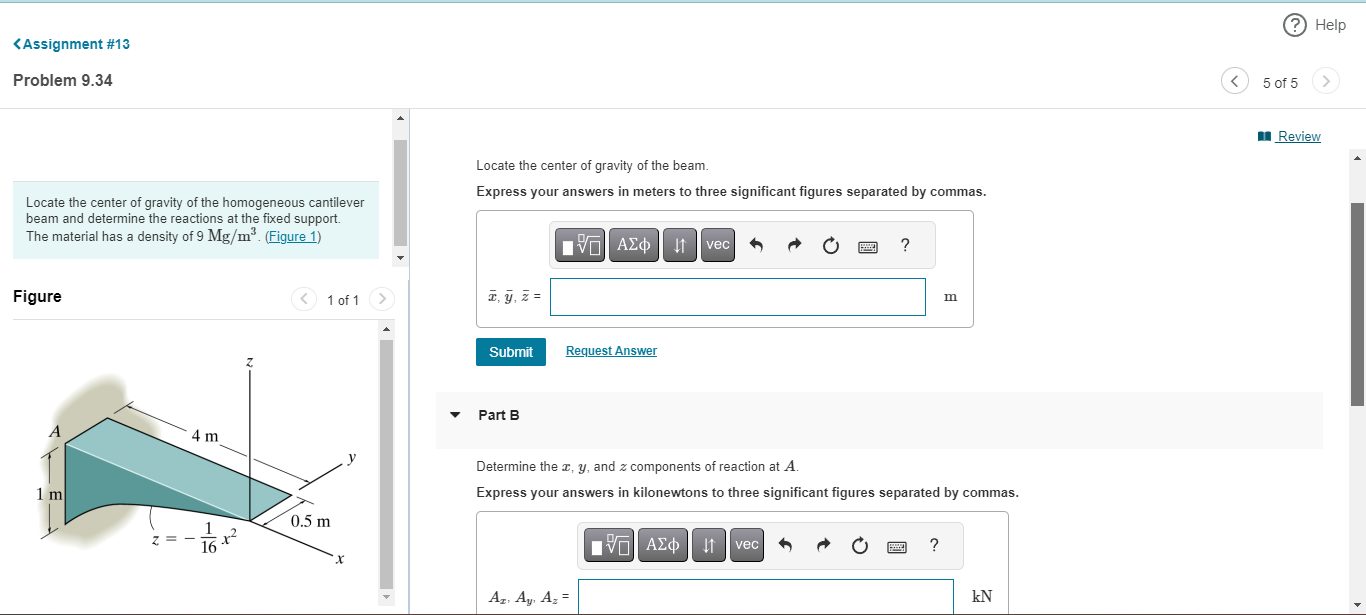Screen dimensions: 1366x615
Task: Click Request Answer link
Action: (x=611, y=351)
